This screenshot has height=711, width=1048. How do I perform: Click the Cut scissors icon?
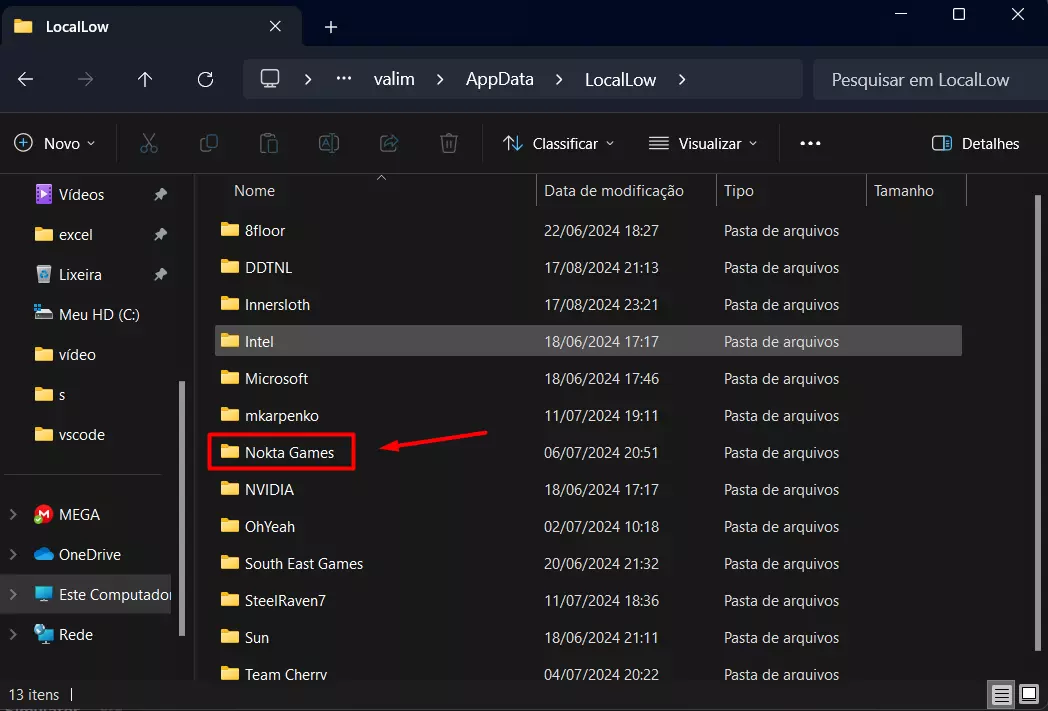pyautogui.click(x=149, y=143)
